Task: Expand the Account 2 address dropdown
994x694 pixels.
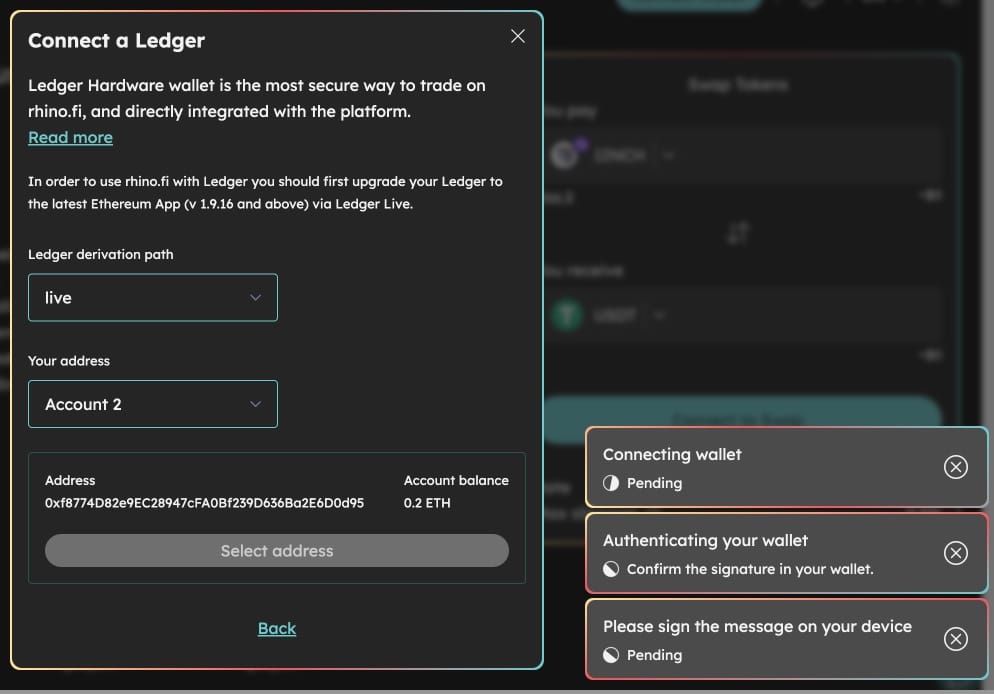Action: click(153, 404)
